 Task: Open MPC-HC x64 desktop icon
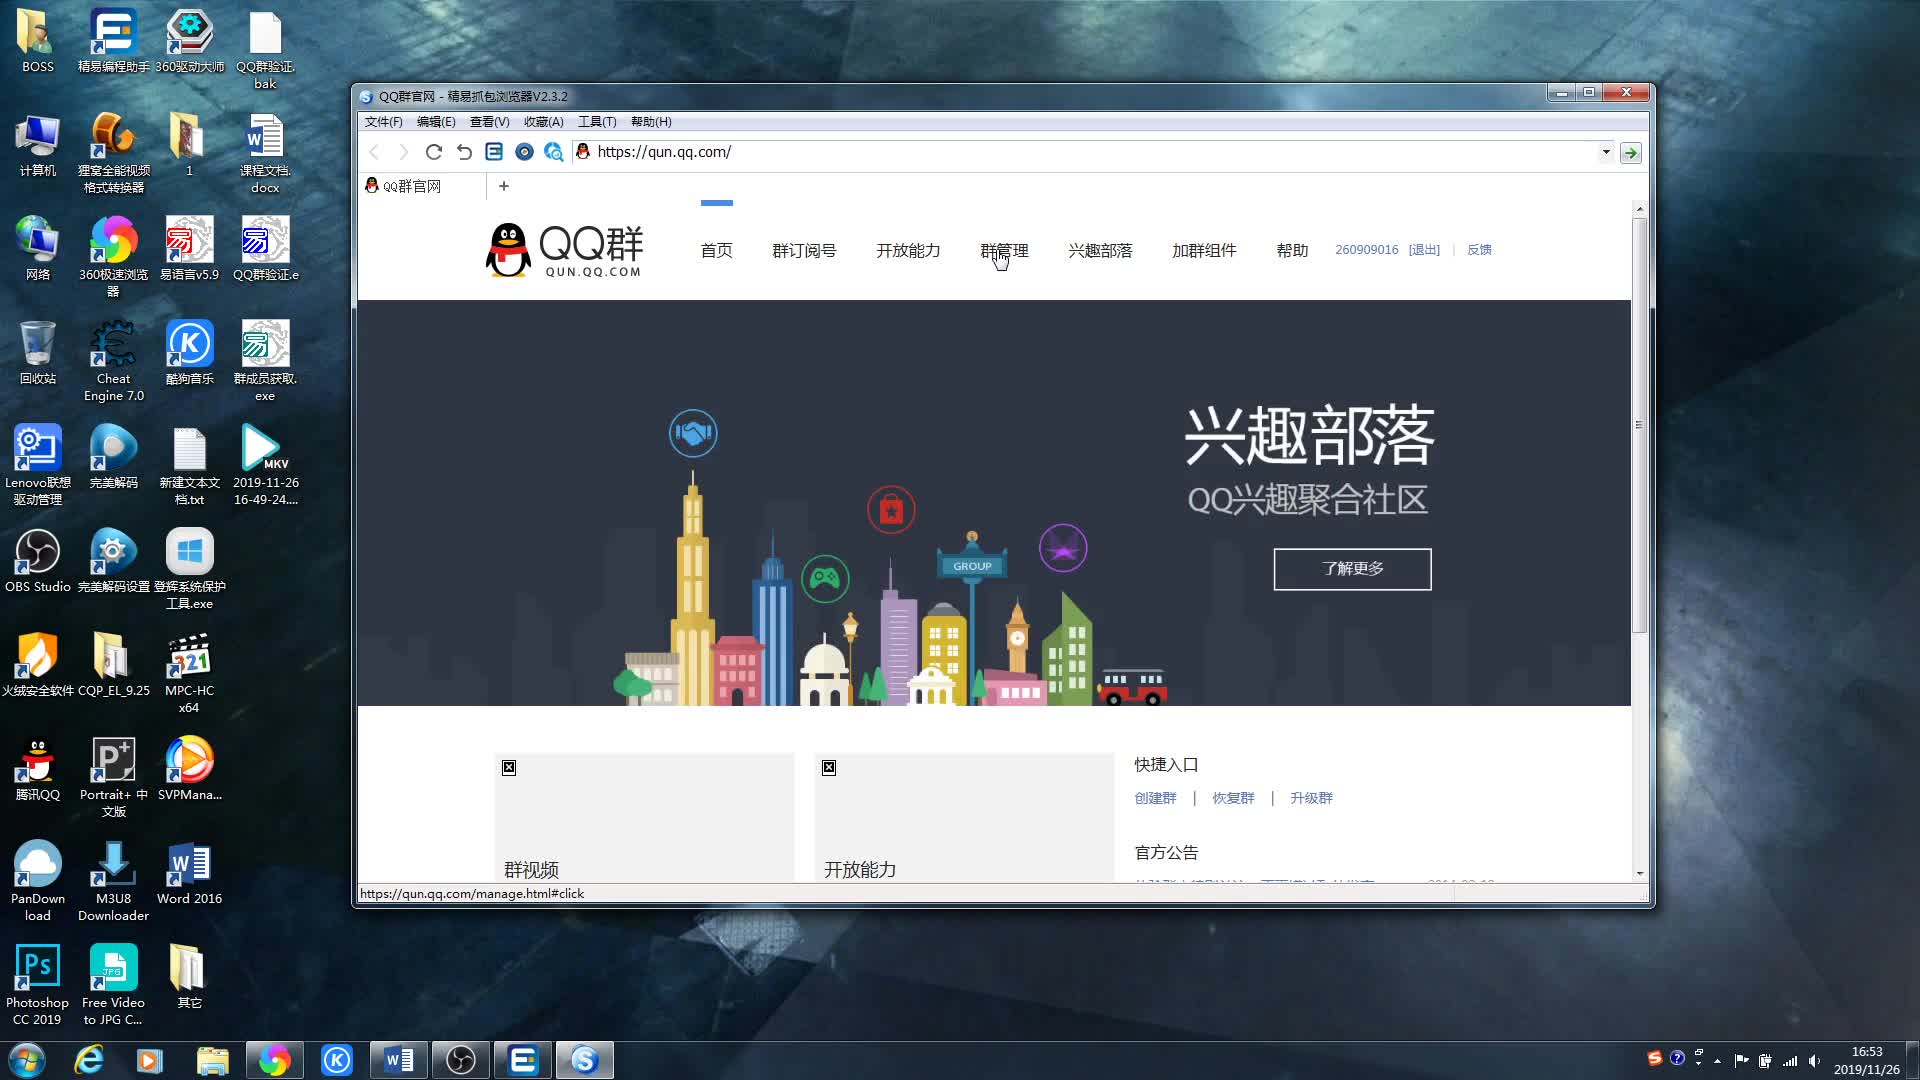point(190,673)
